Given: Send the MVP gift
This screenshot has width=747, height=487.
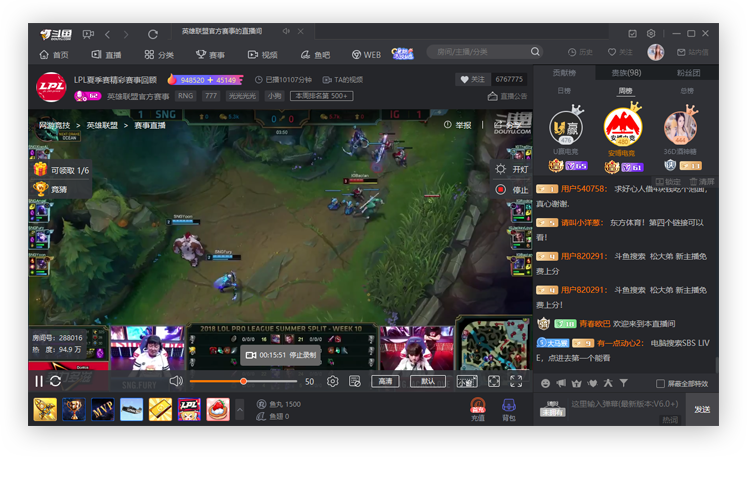Looking at the screenshot, I should pos(103,409).
